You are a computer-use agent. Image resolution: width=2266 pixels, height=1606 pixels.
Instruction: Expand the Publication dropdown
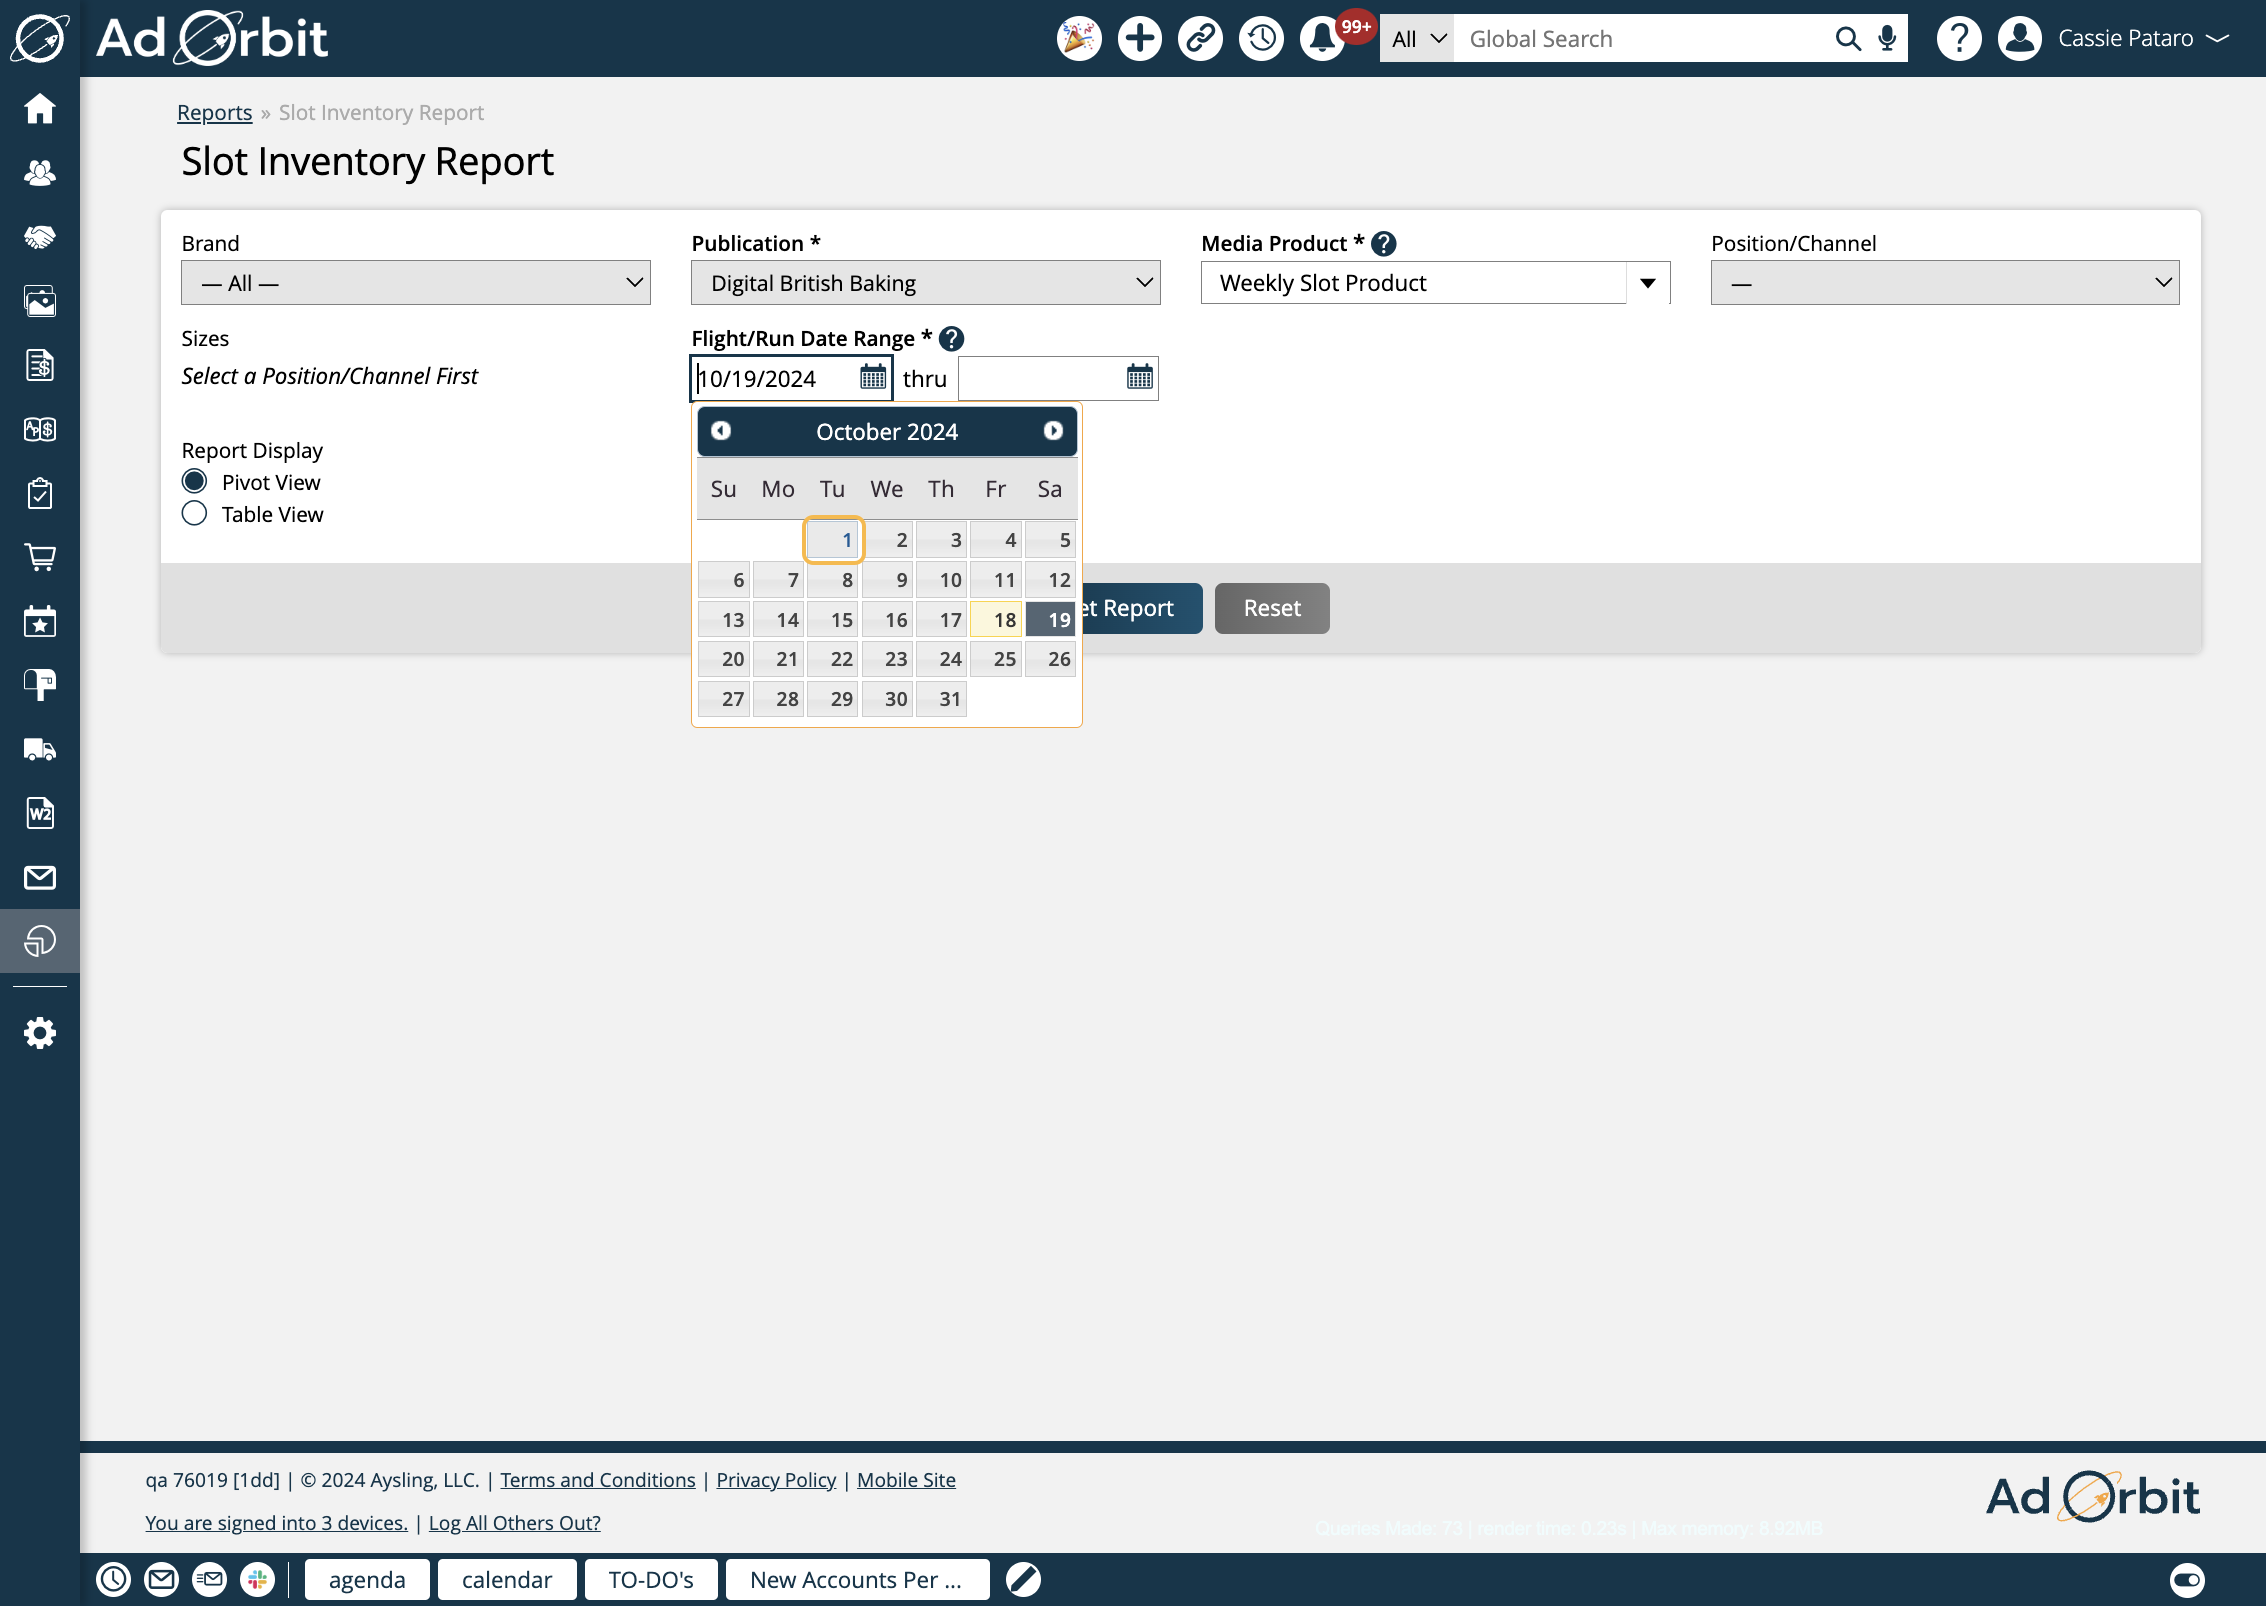point(925,283)
